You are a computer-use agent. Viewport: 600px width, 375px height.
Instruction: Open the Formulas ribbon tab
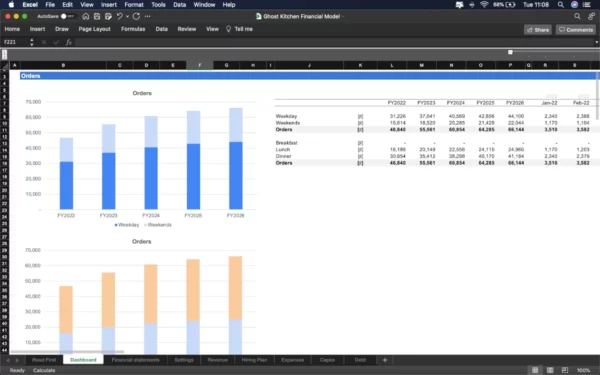tap(133, 29)
